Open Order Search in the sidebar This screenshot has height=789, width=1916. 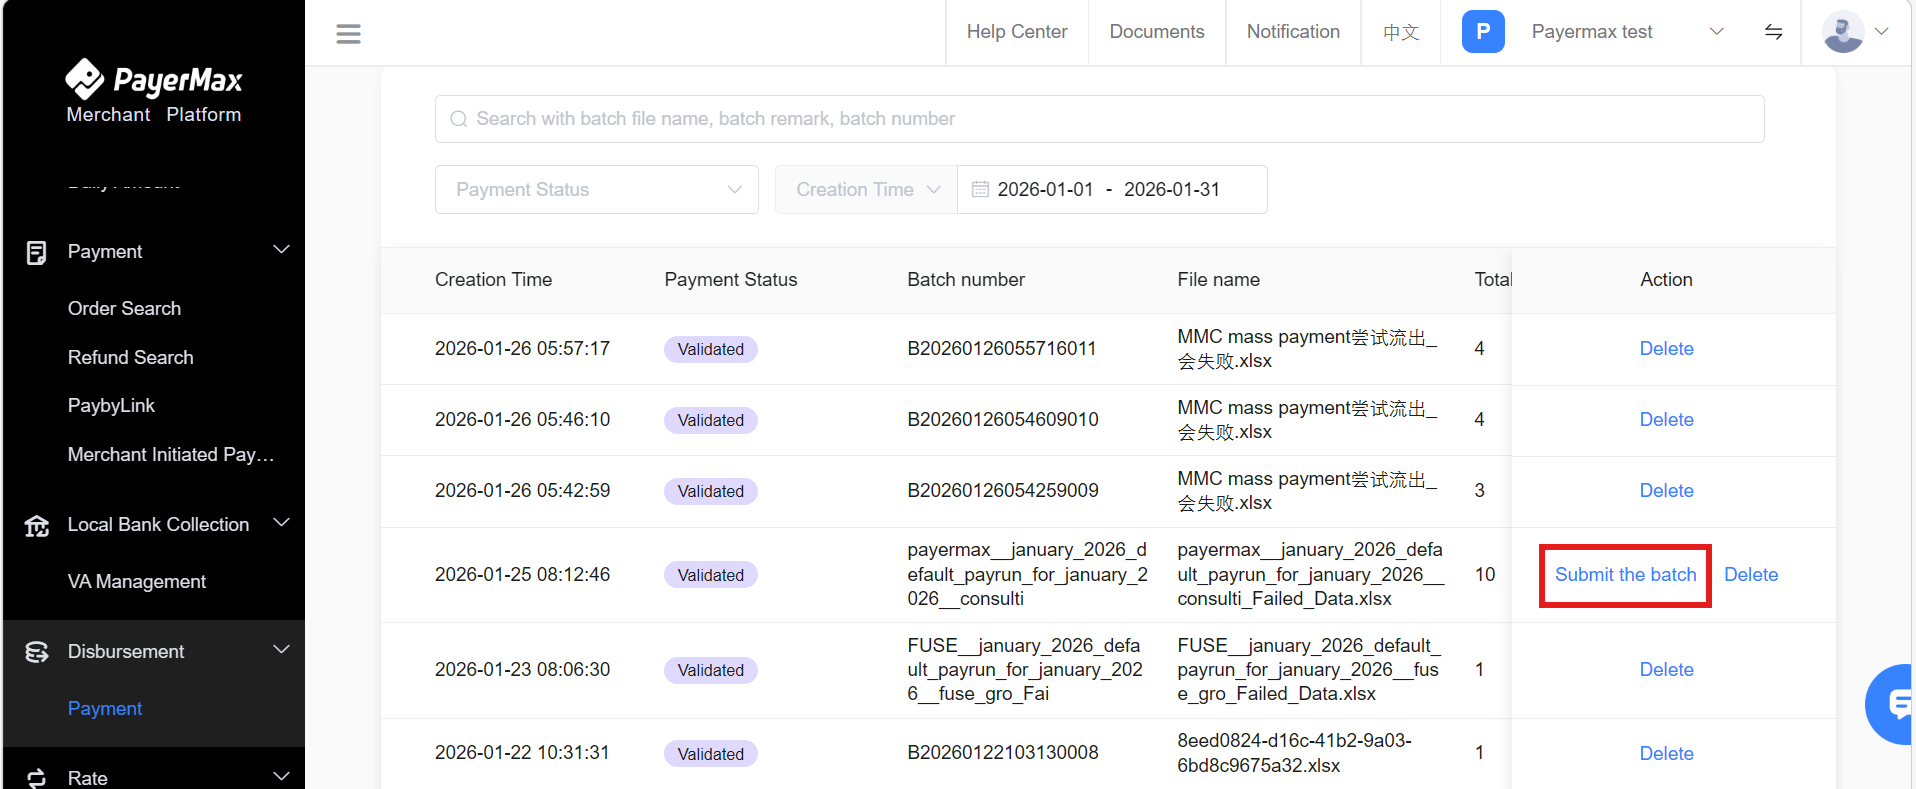tap(124, 308)
